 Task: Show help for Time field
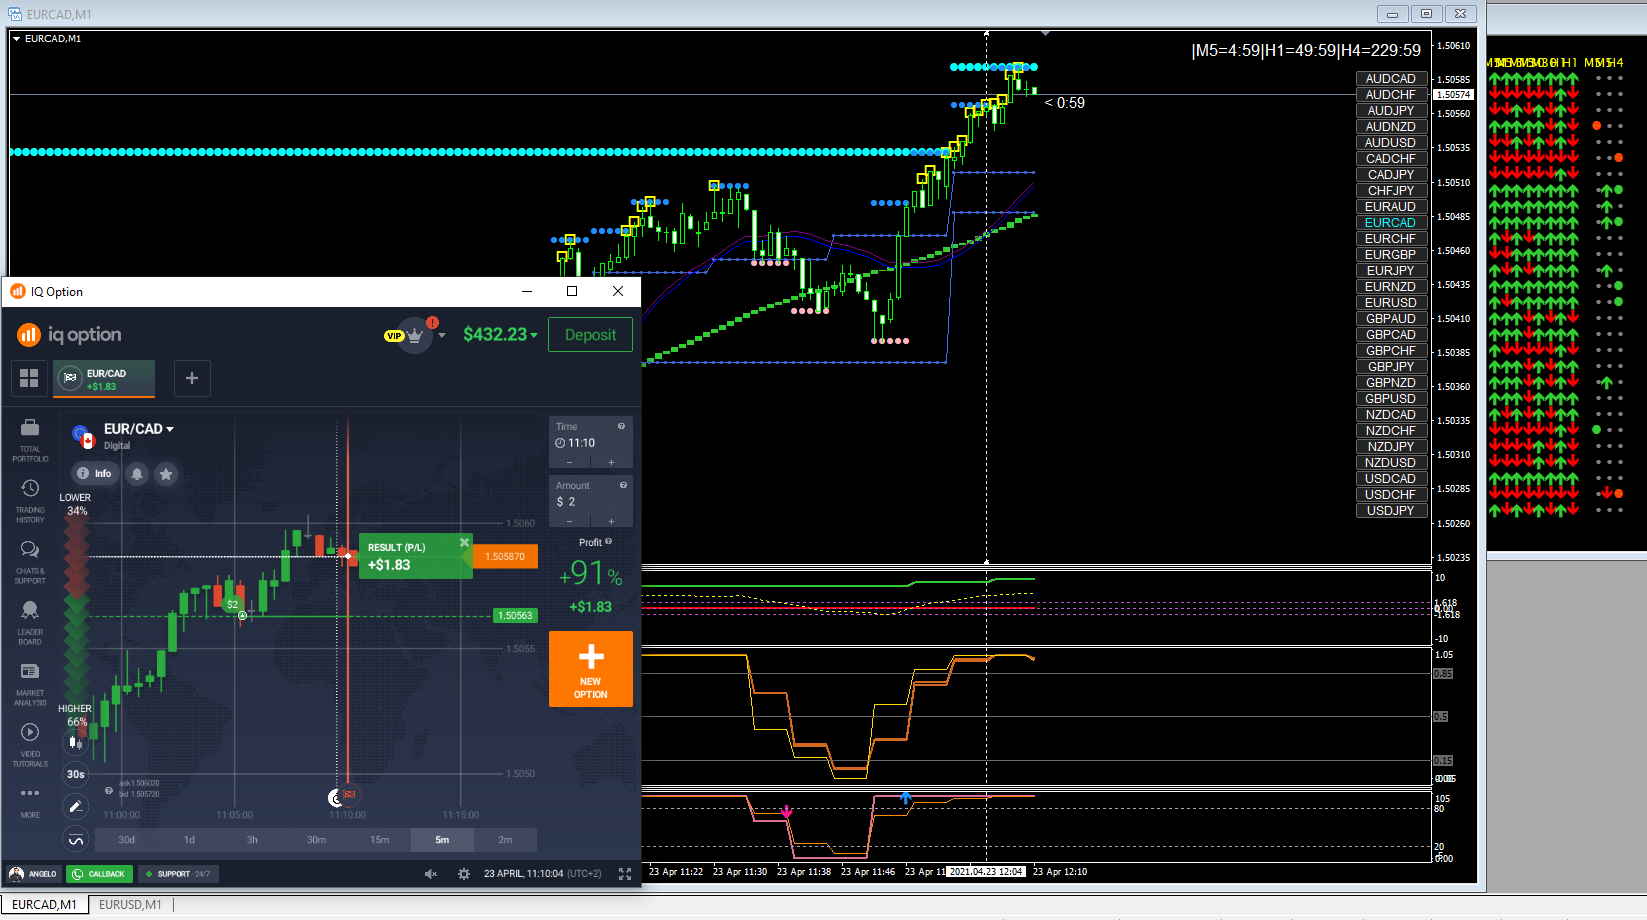click(x=621, y=426)
